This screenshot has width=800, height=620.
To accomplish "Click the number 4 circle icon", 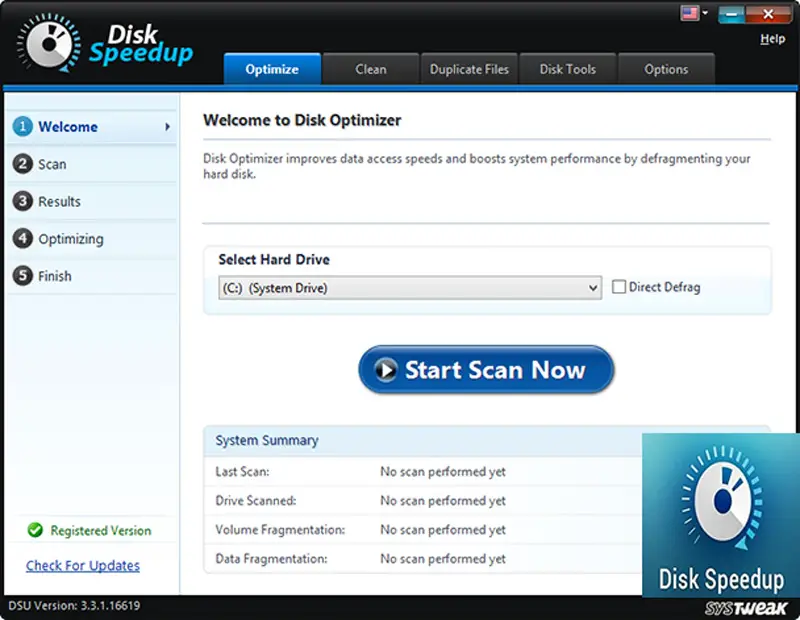I will [x=22, y=238].
